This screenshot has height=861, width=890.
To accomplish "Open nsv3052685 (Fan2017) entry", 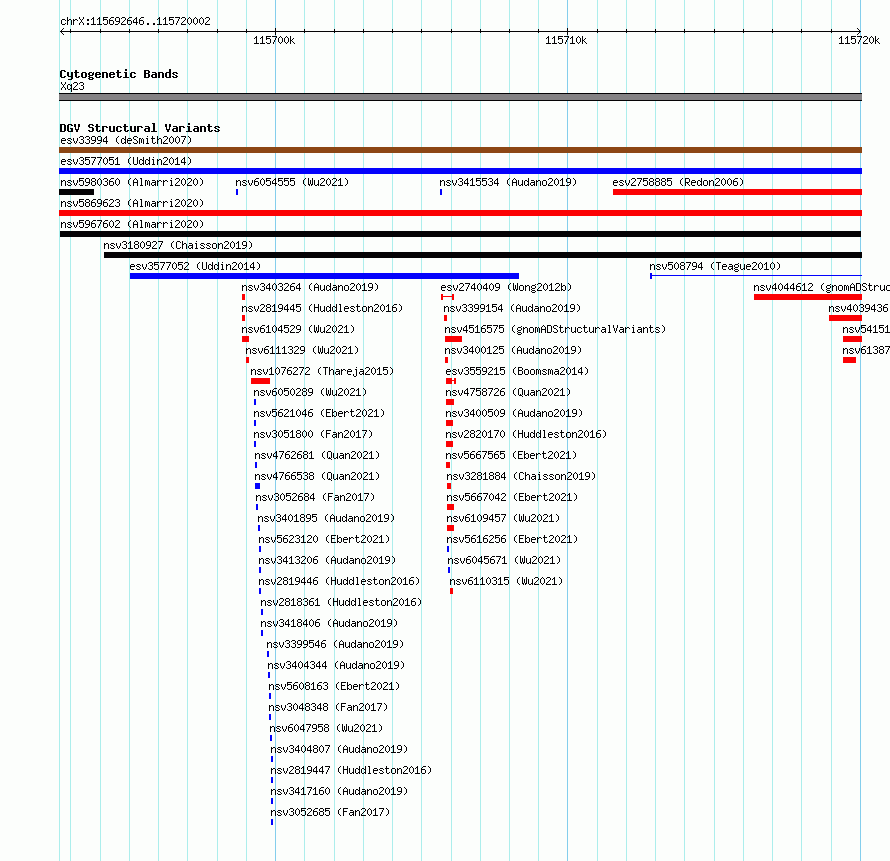I will (330, 812).
